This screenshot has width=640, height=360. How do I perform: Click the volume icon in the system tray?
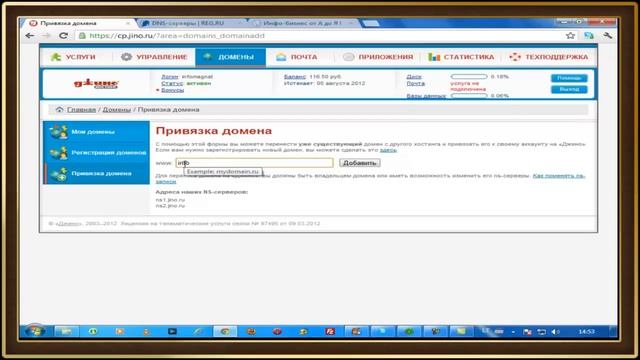pyautogui.click(x=555, y=331)
